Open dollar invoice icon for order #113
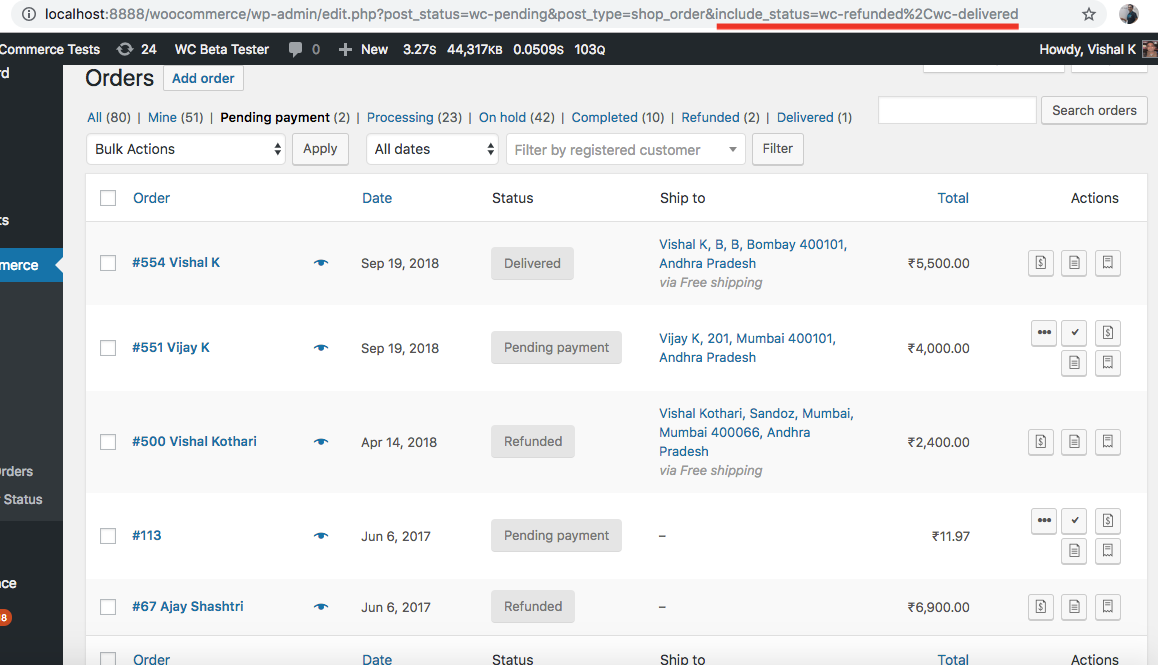 pos(1108,521)
